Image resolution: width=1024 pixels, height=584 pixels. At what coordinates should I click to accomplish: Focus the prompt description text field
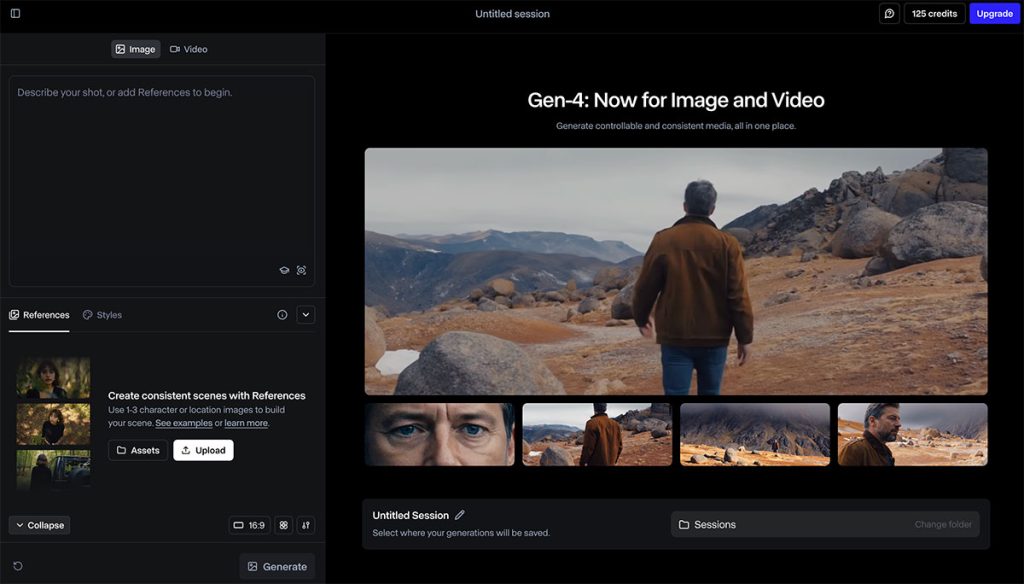[x=162, y=181]
